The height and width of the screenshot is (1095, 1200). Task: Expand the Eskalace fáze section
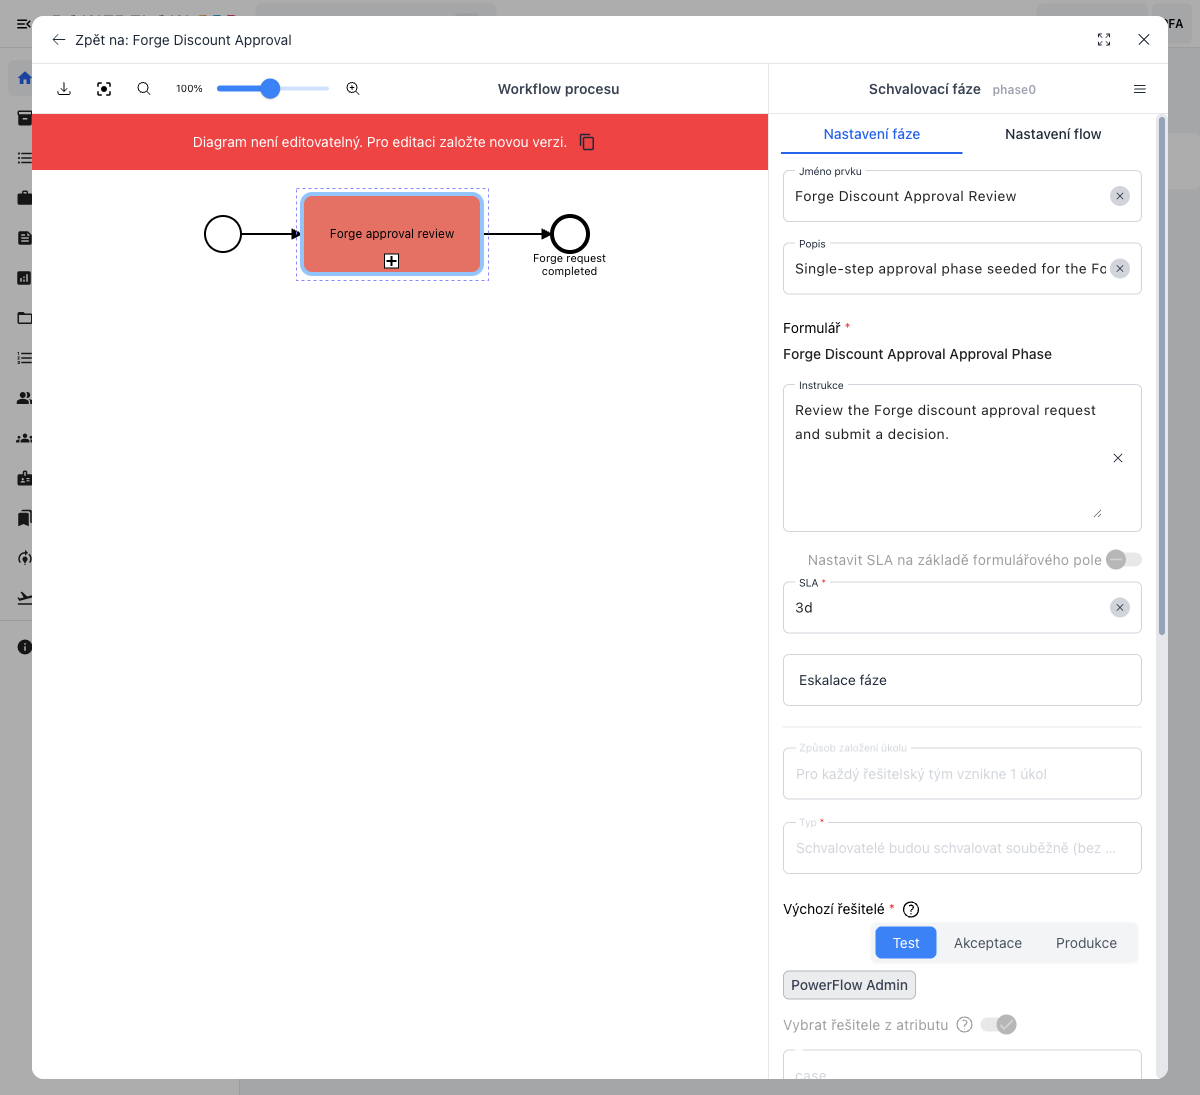coord(962,680)
